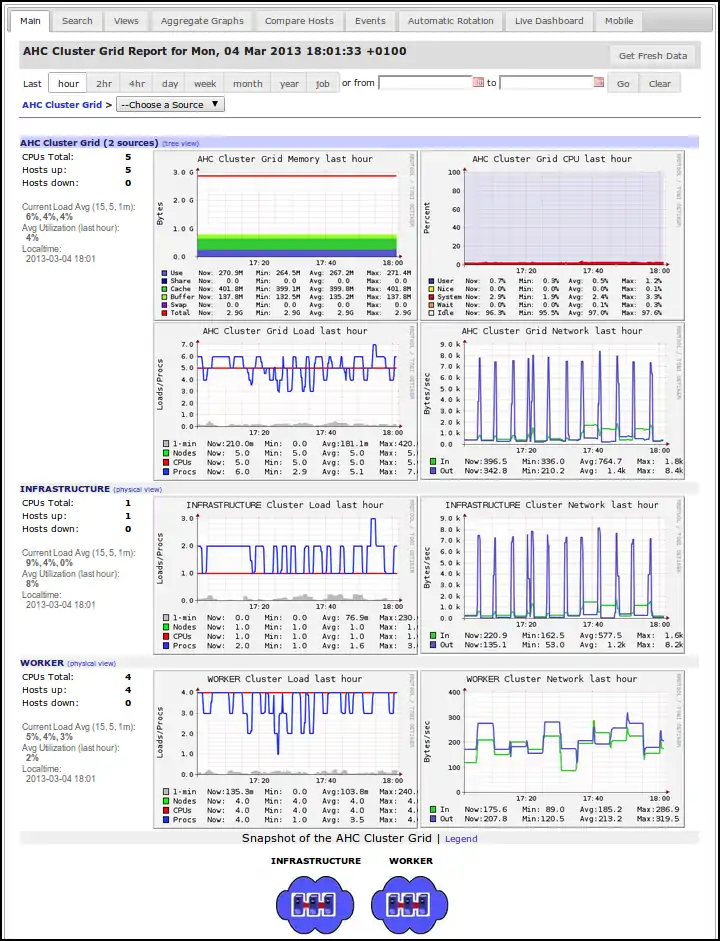Click the tree view link
Image resolution: width=720 pixels, height=941 pixels.
[x=181, y=144]
